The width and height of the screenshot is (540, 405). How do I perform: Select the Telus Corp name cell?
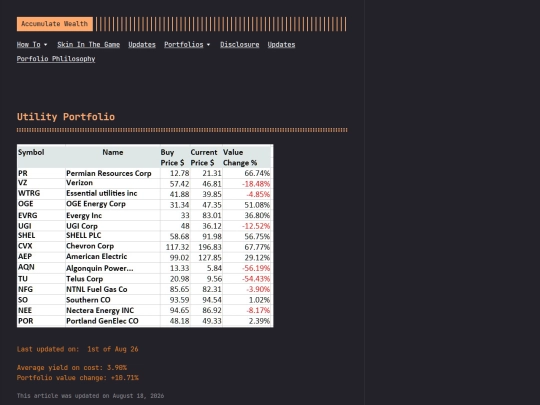point(84,279)
